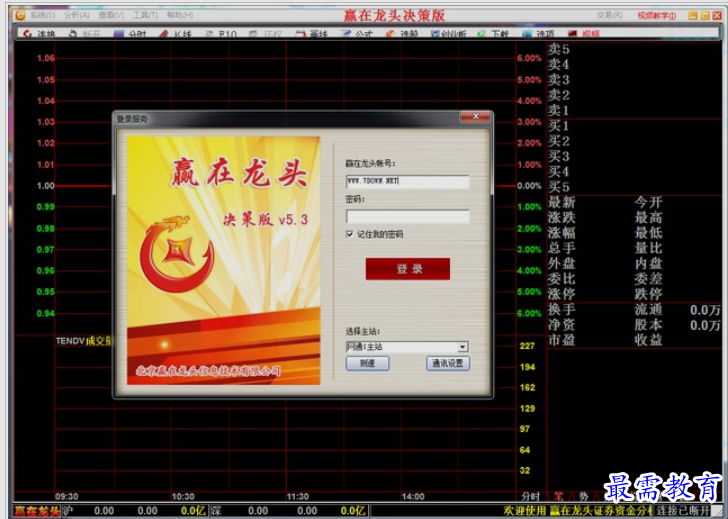Close the 登录服务 login dialog

pyautogui.click(x=475, y=117)
